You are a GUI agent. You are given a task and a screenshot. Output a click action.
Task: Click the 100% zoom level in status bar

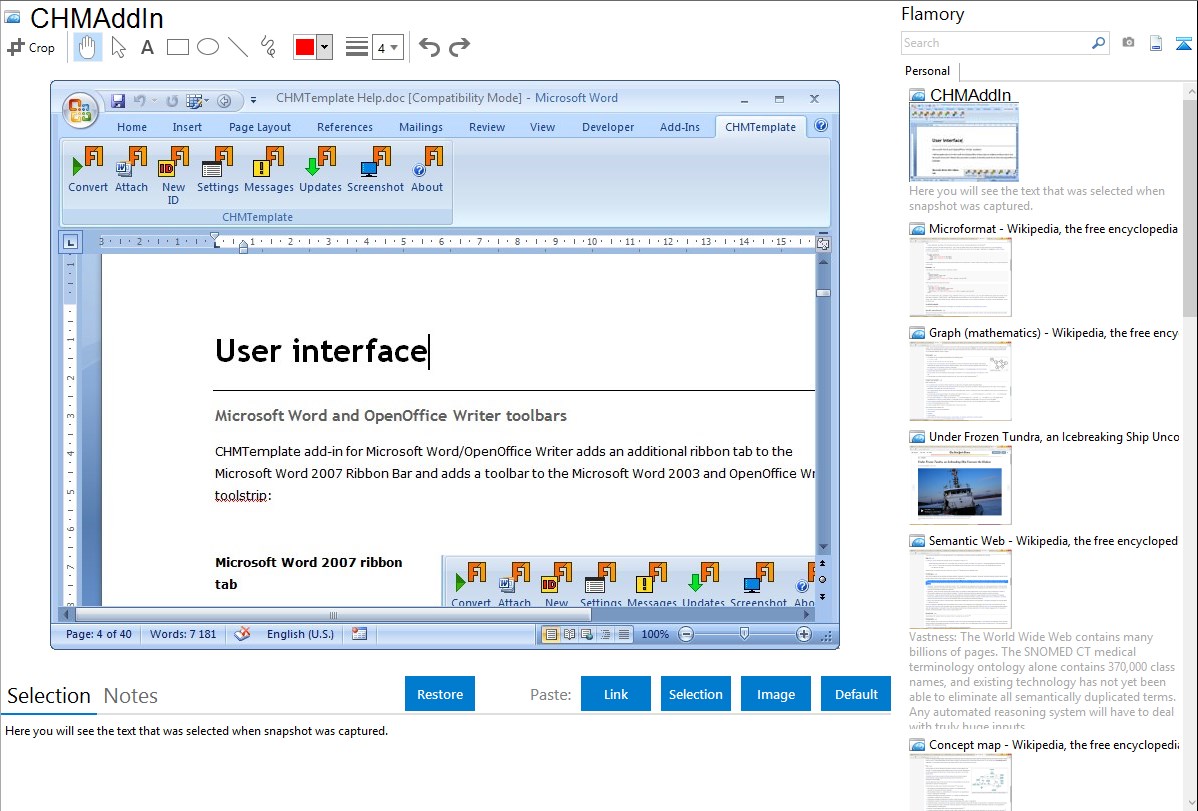tap(655, 634)
